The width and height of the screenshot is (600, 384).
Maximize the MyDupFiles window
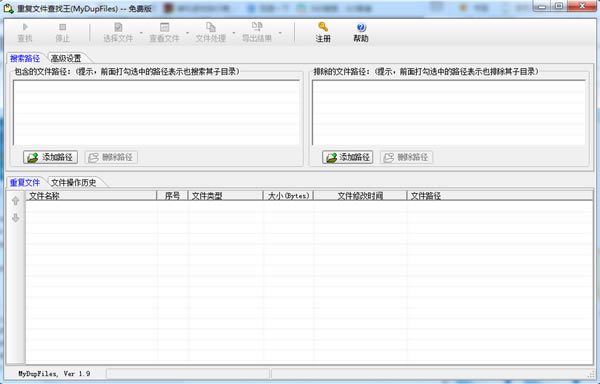click(559, 6)
